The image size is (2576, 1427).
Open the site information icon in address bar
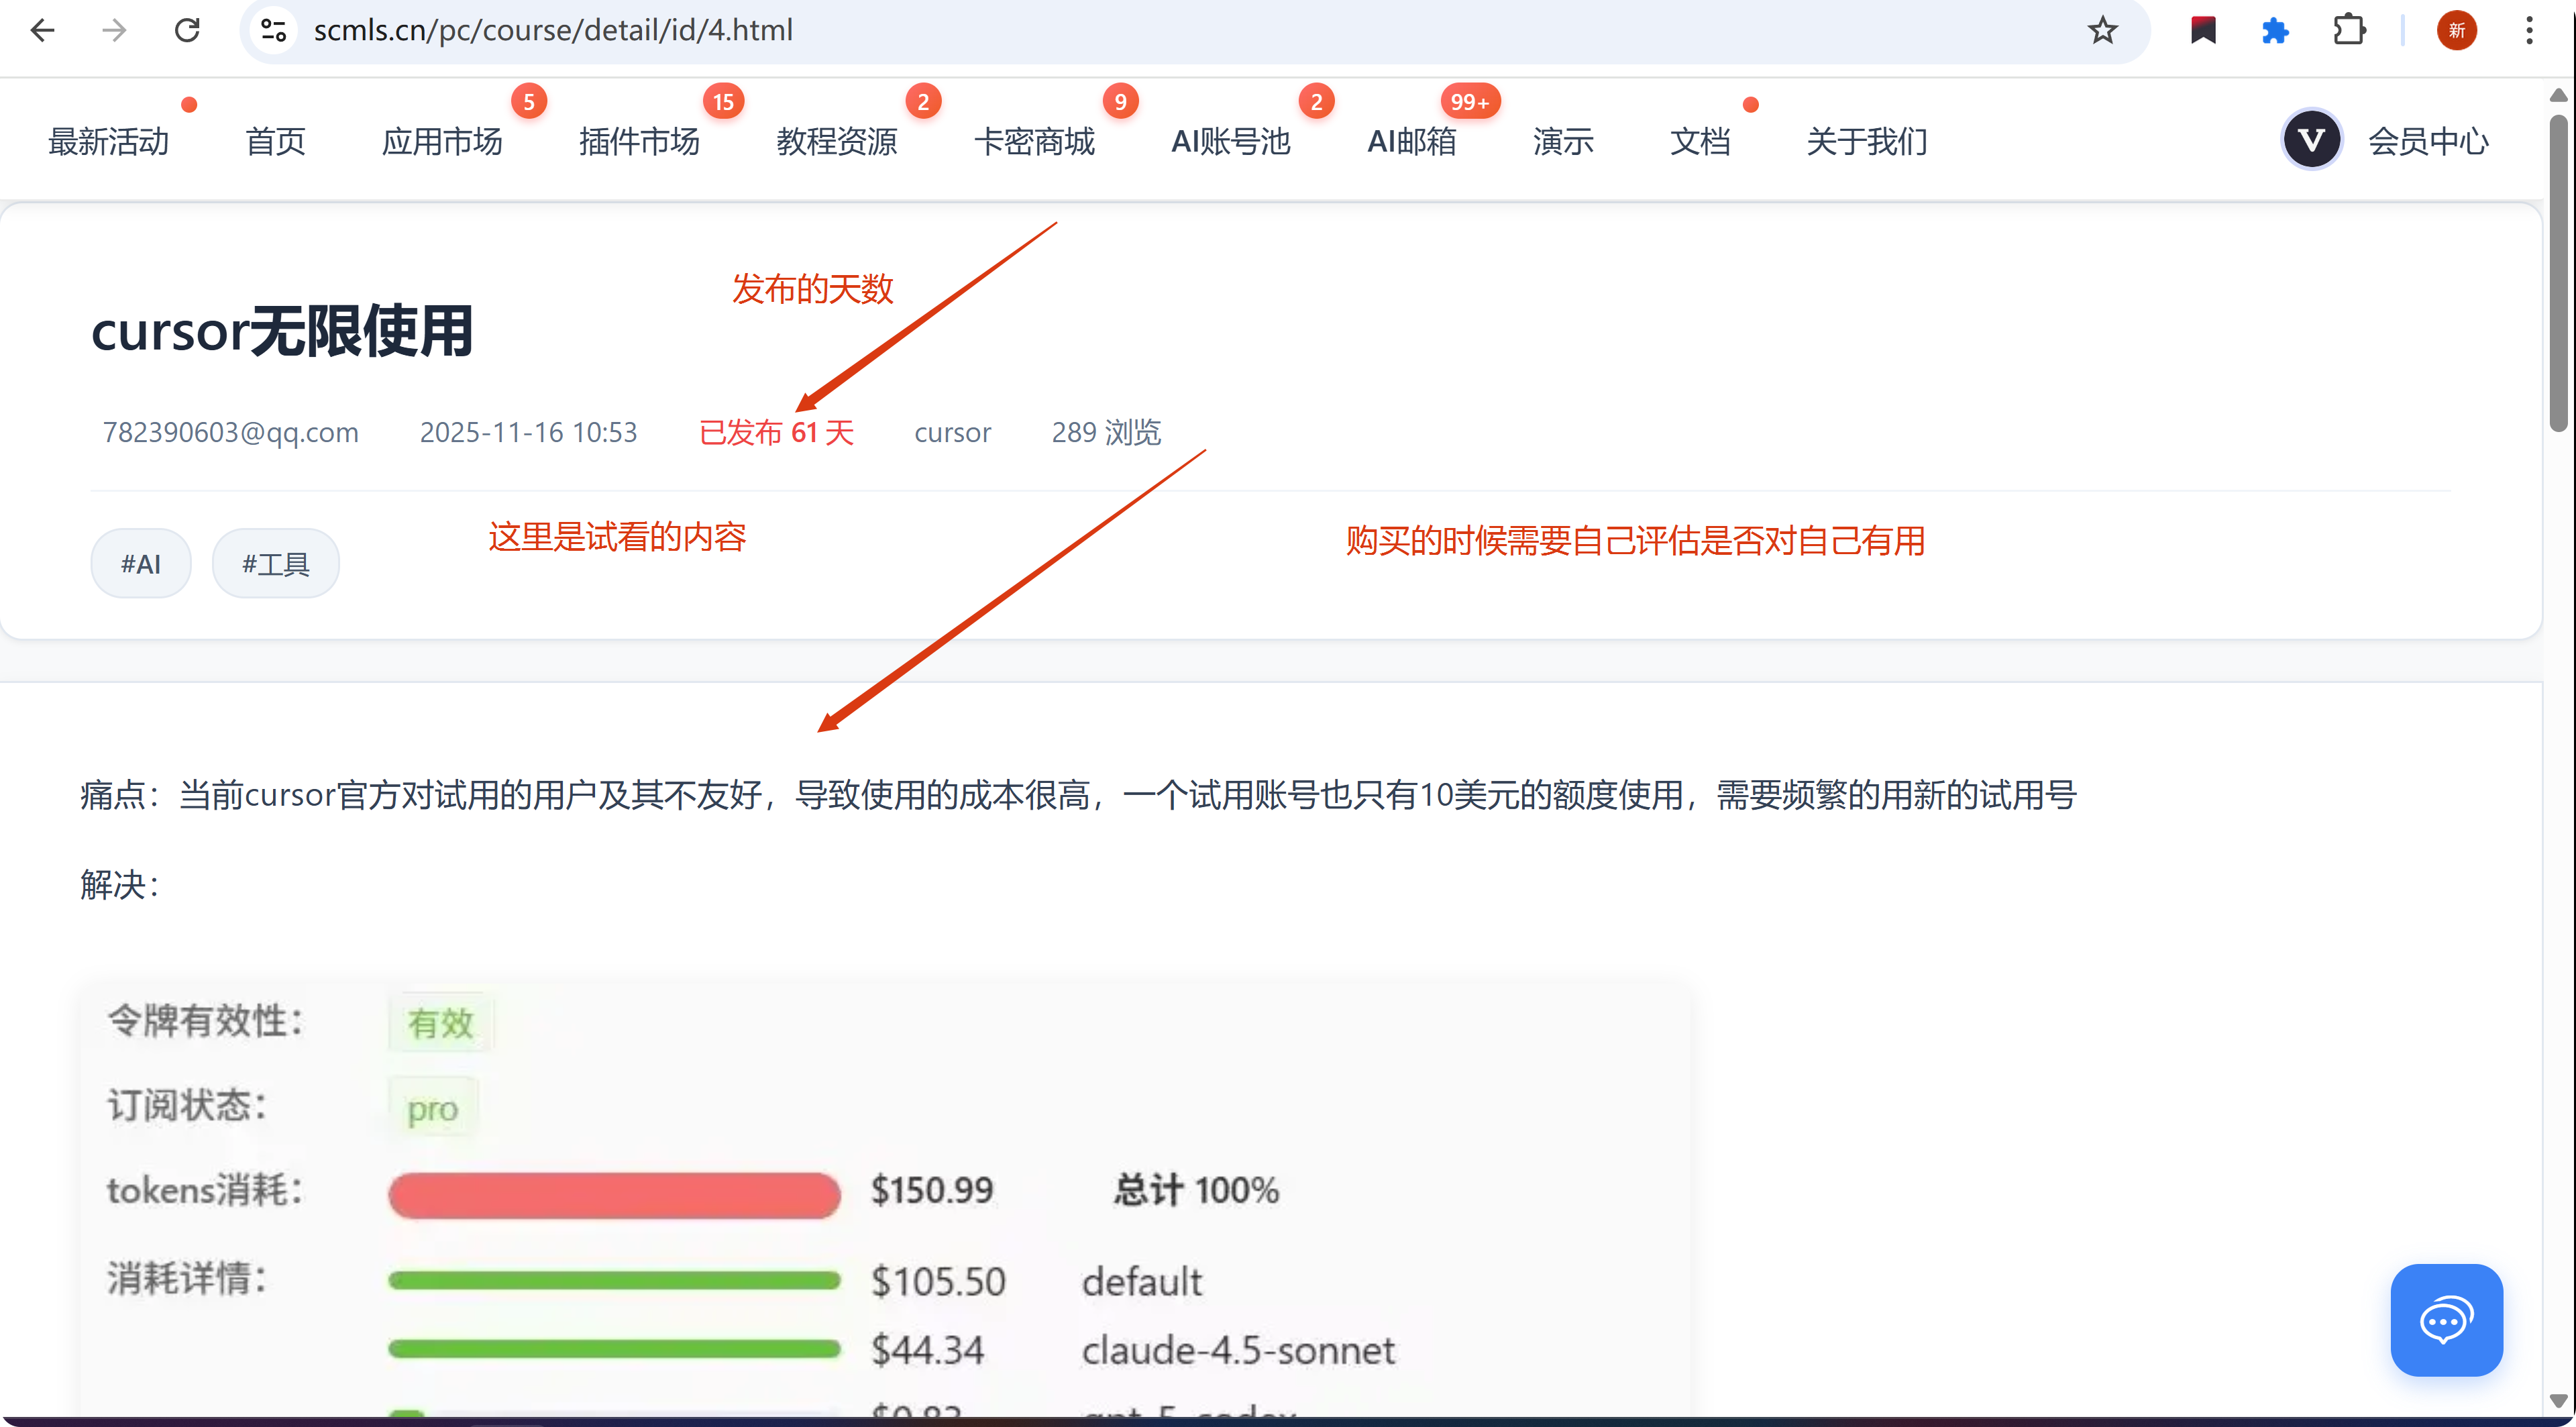tap(273, 30)
